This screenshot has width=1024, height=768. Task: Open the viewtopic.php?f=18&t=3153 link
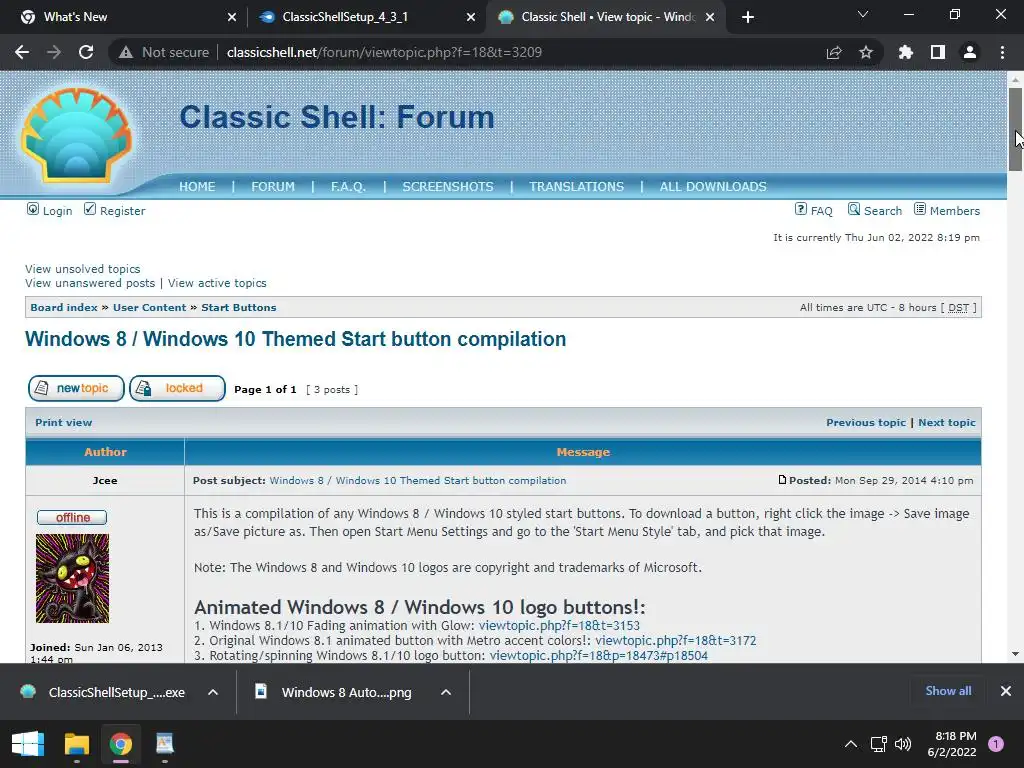[559, 626]
